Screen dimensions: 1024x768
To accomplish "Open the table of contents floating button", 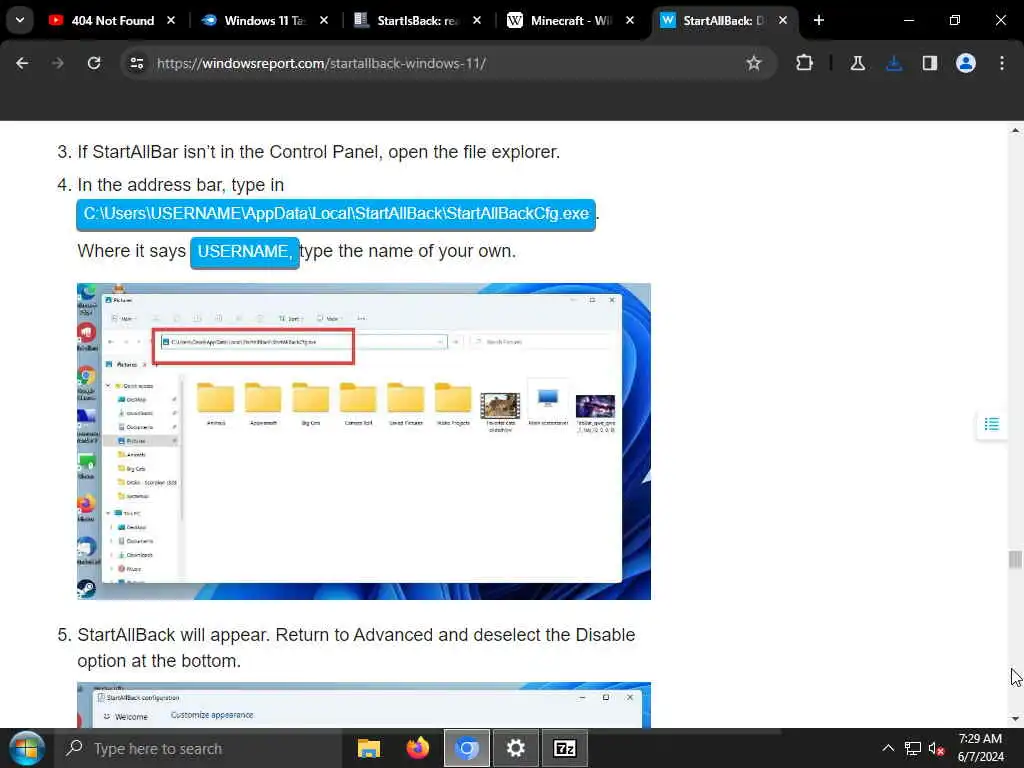I will [x=992, y=424].
